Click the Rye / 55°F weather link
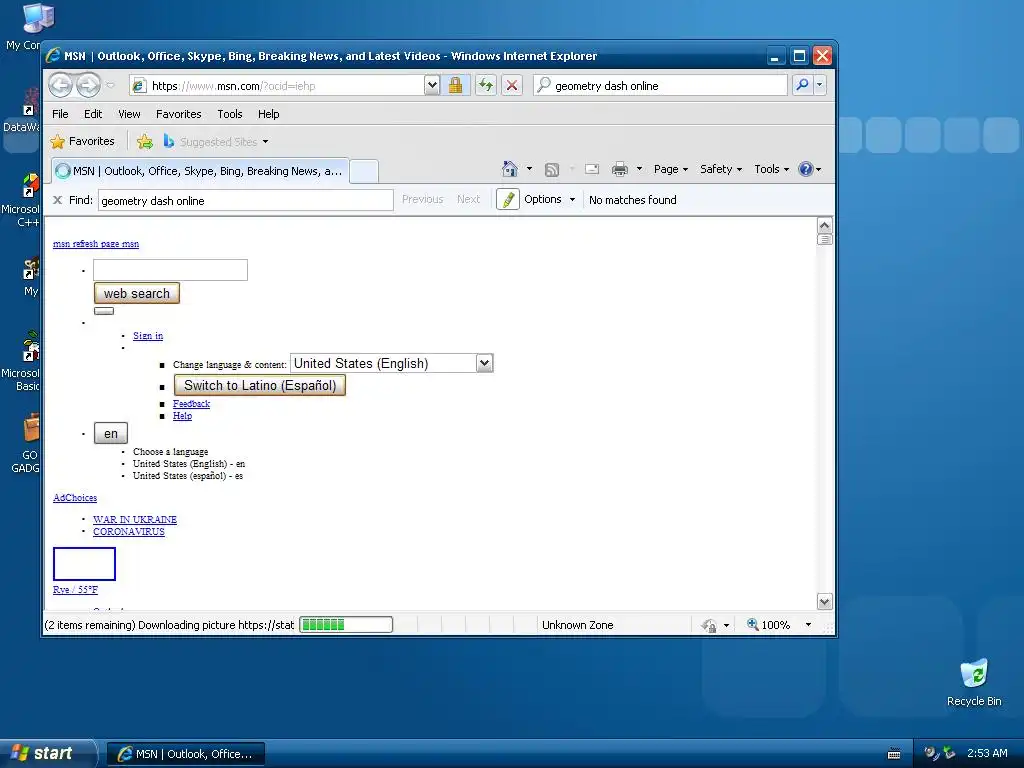Screen dimensions: 1024x768 point(76,590)
